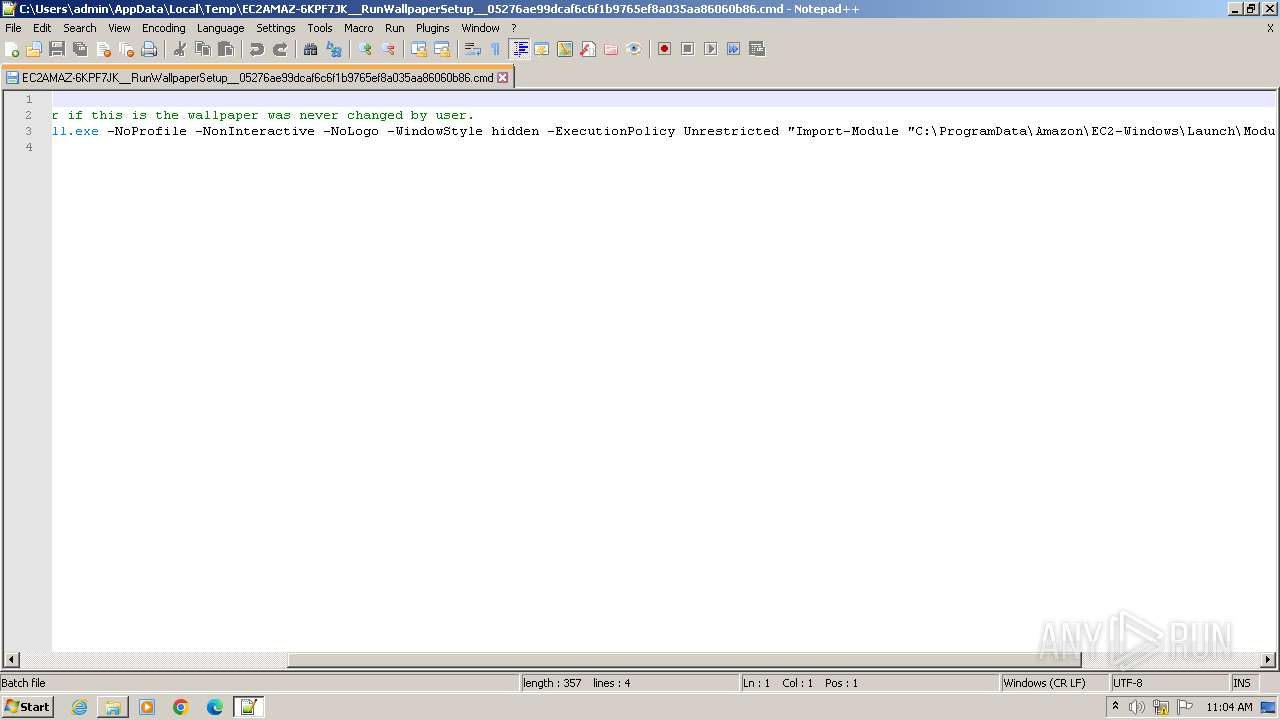Click the horizontal scrollbar thumb
This screenshot has width=1280, height=720.
pos(684,660)
